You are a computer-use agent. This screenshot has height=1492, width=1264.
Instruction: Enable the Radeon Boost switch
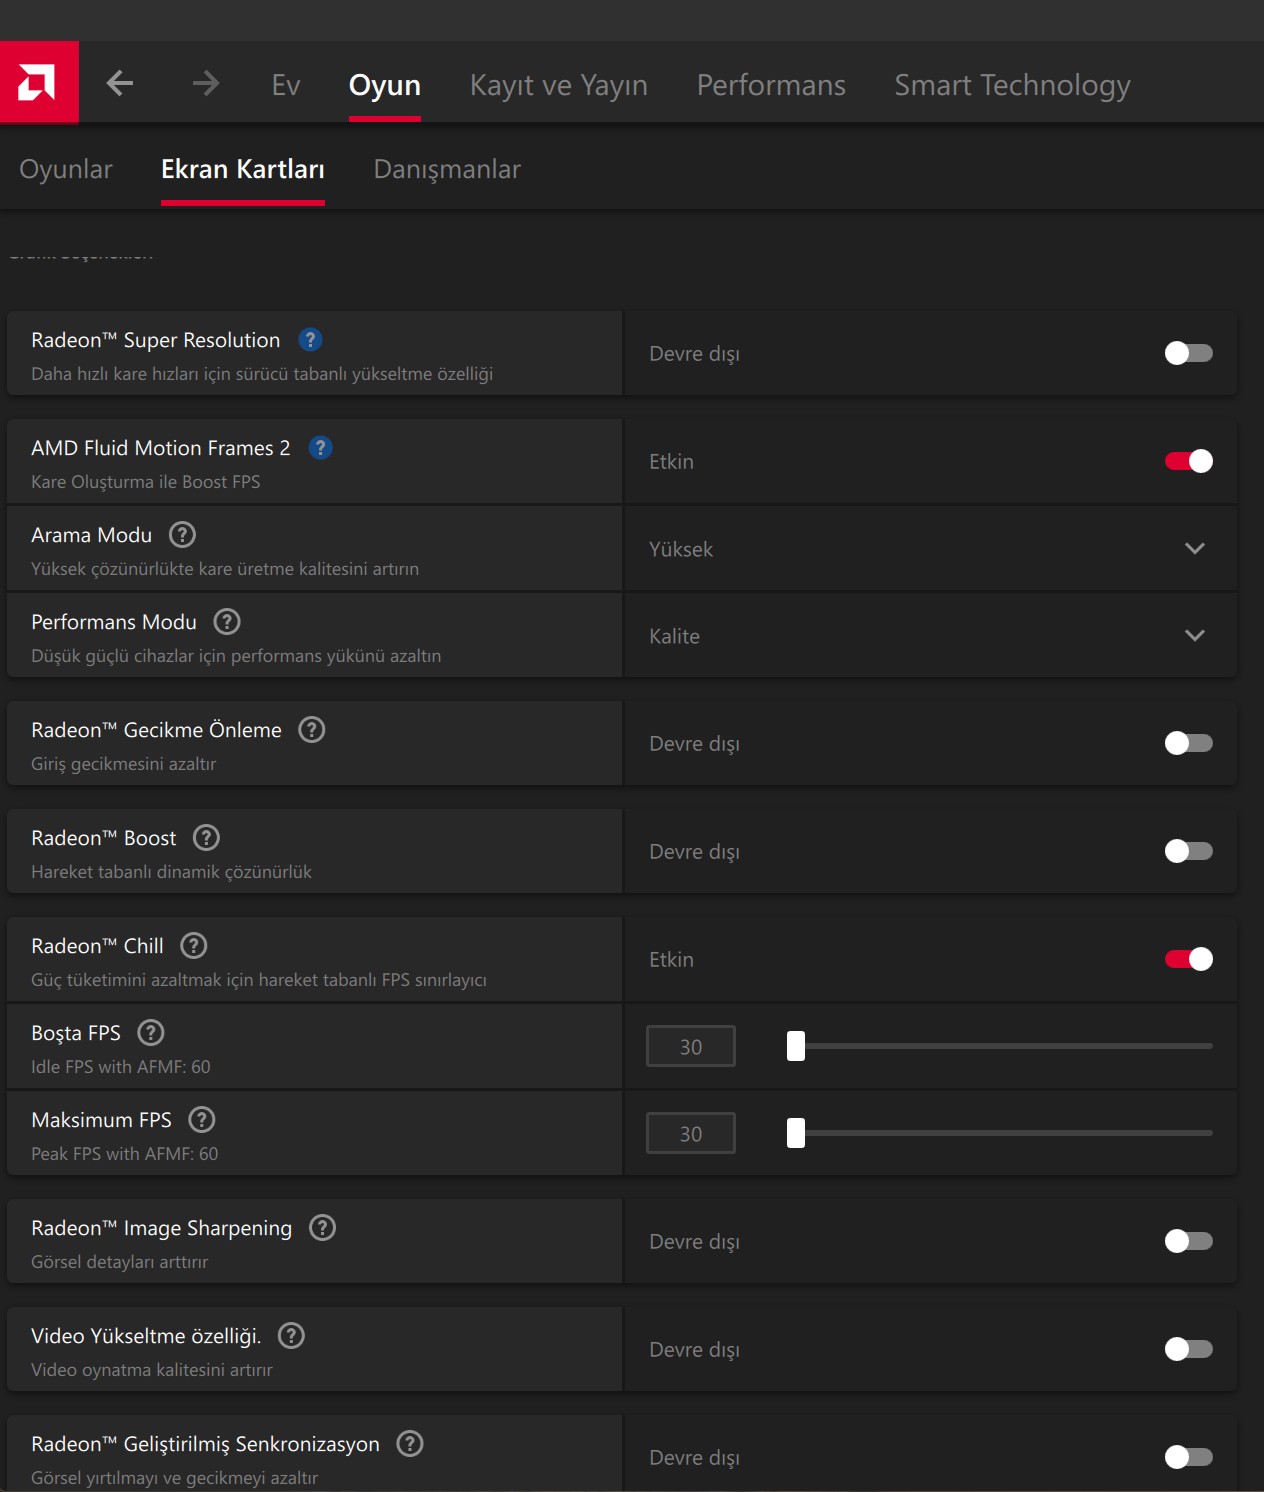tap(1188, 851)
